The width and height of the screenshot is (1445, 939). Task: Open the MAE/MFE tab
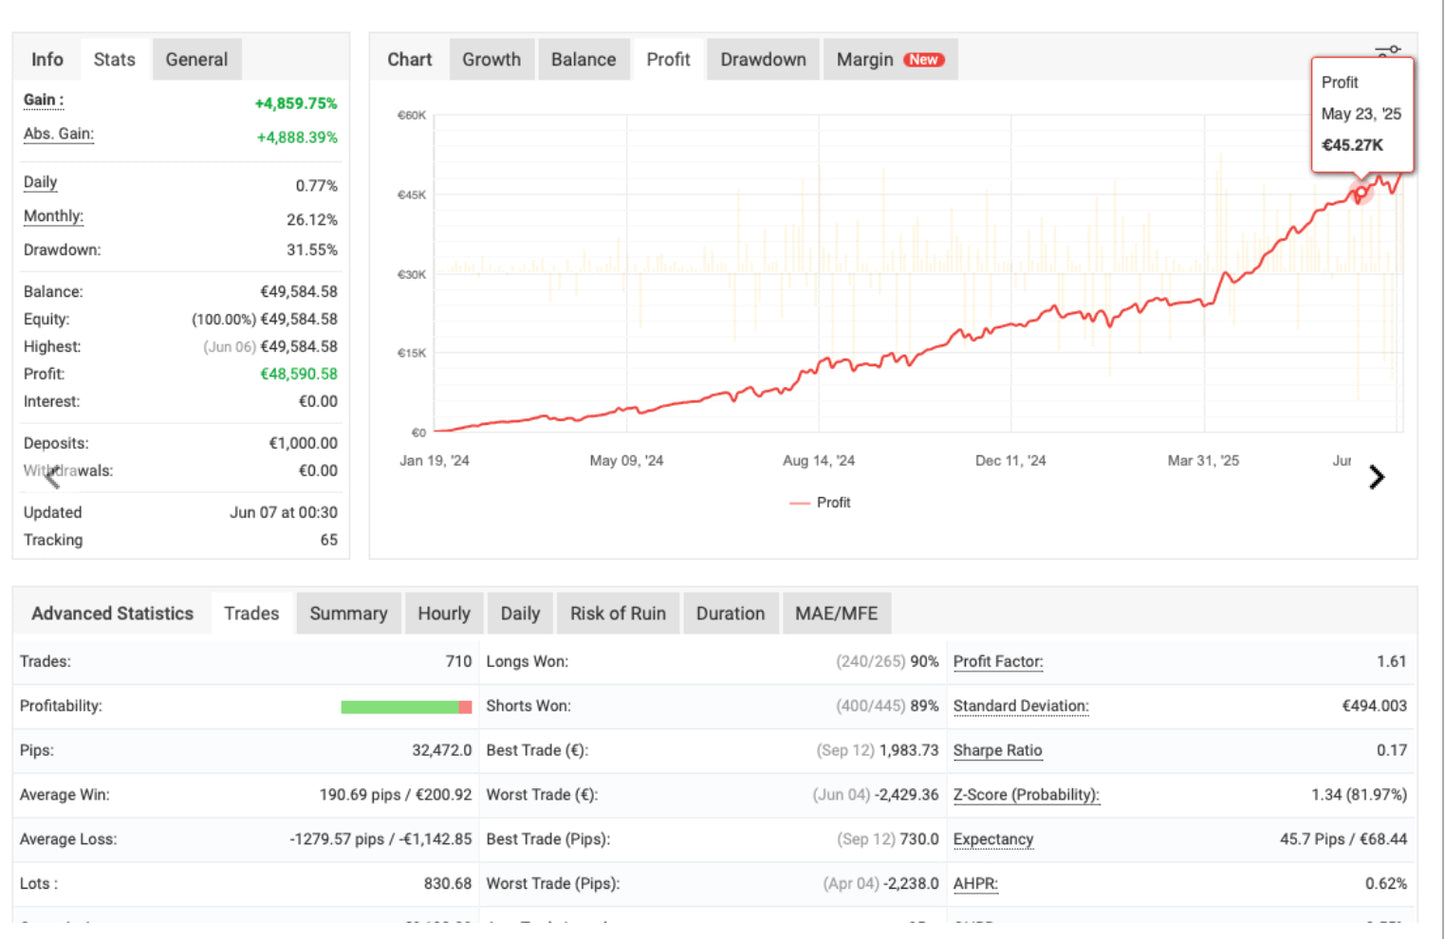pyautogui.click(x=836, y=614)
